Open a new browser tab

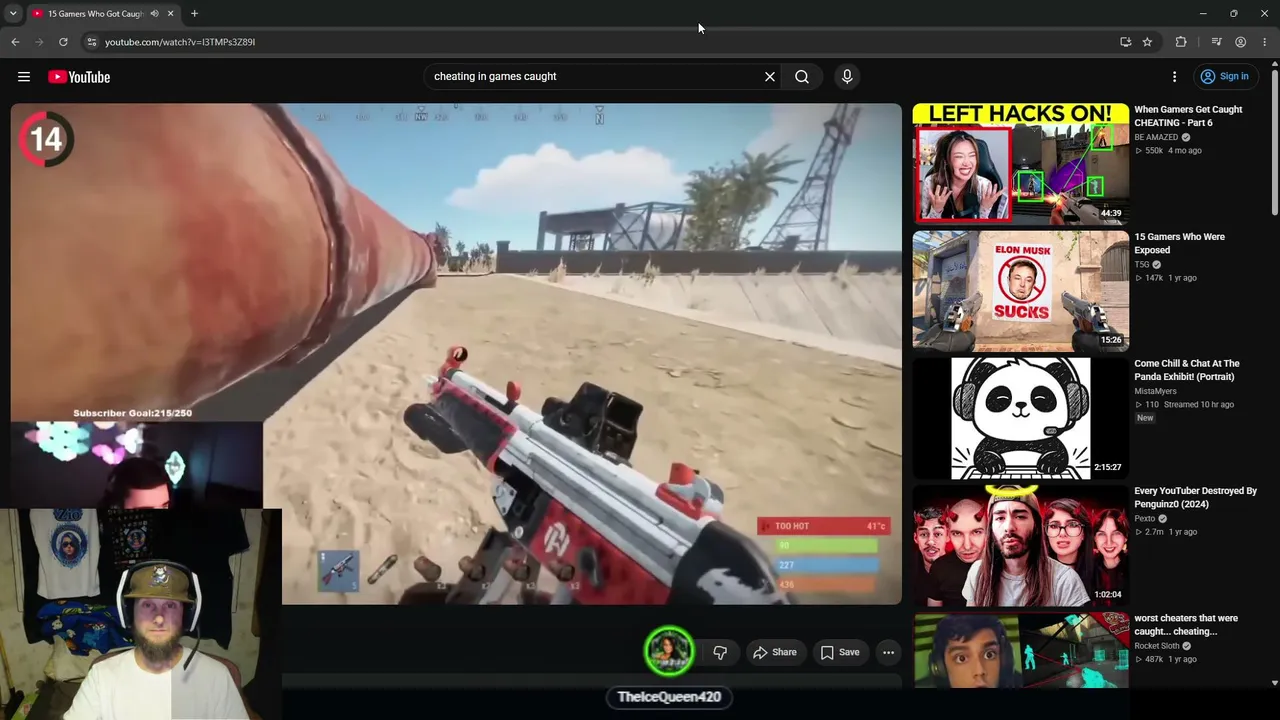[194, 14]
